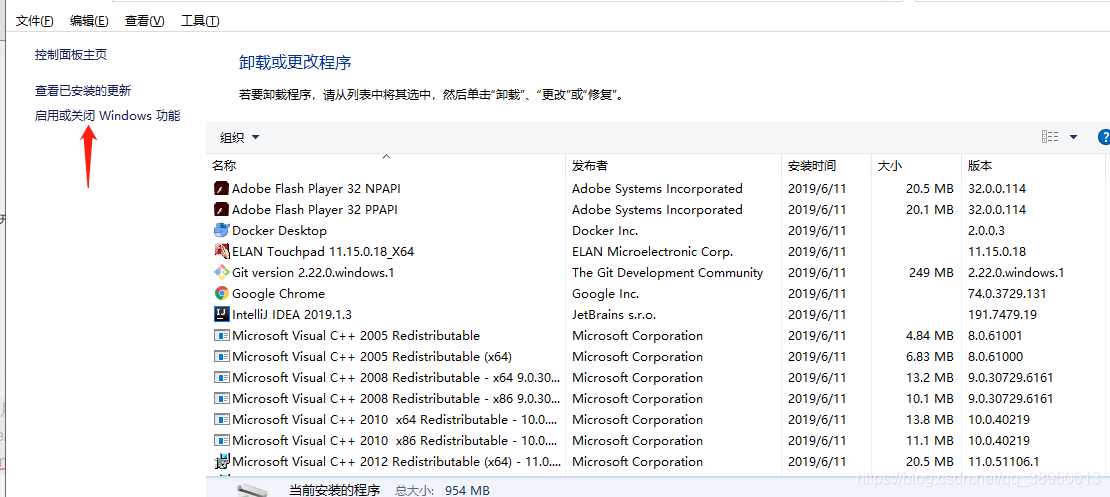This screenshot has height=497, width=1110.
Task: Click the Adobe Flash Player 32 NPAPI icon
Action: pyautogui.click(x=222, y=188)
